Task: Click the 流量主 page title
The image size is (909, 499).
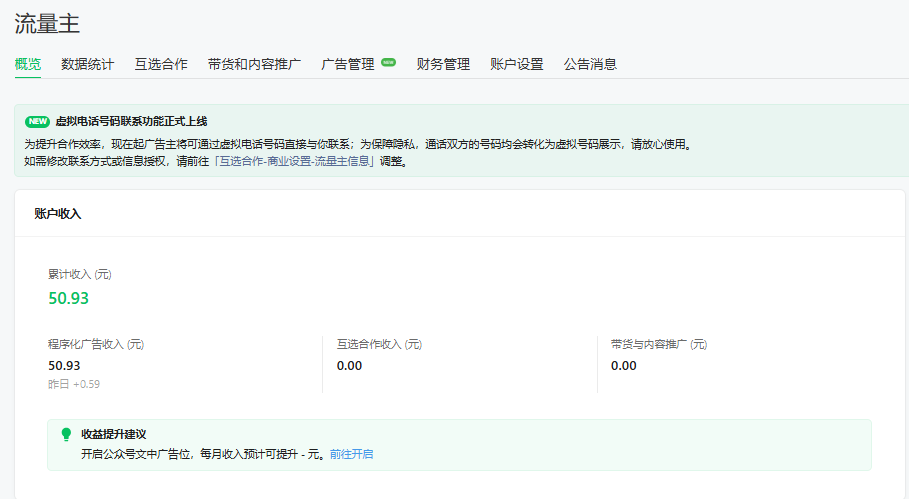Action: pos(47,23)
